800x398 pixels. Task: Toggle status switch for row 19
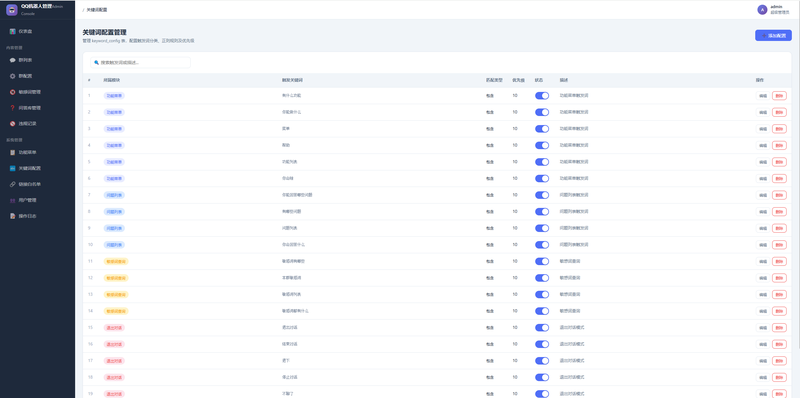pyautogui.click(x=542, y=394)
